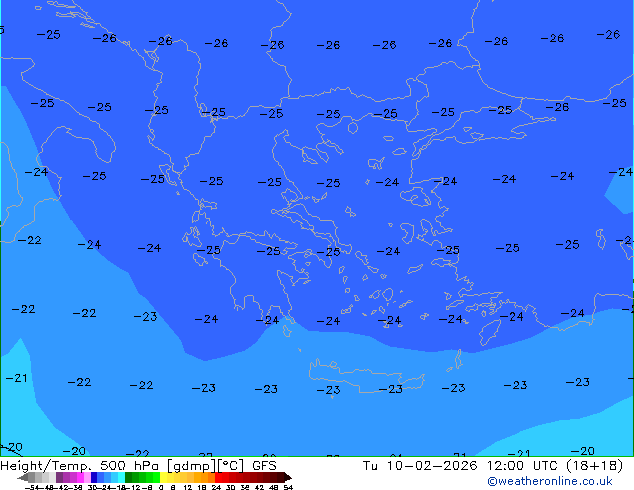This screenshot has height=490, width=634.
Task: Click the '54' value on legend scale
Action: click(x=288, y=487)
